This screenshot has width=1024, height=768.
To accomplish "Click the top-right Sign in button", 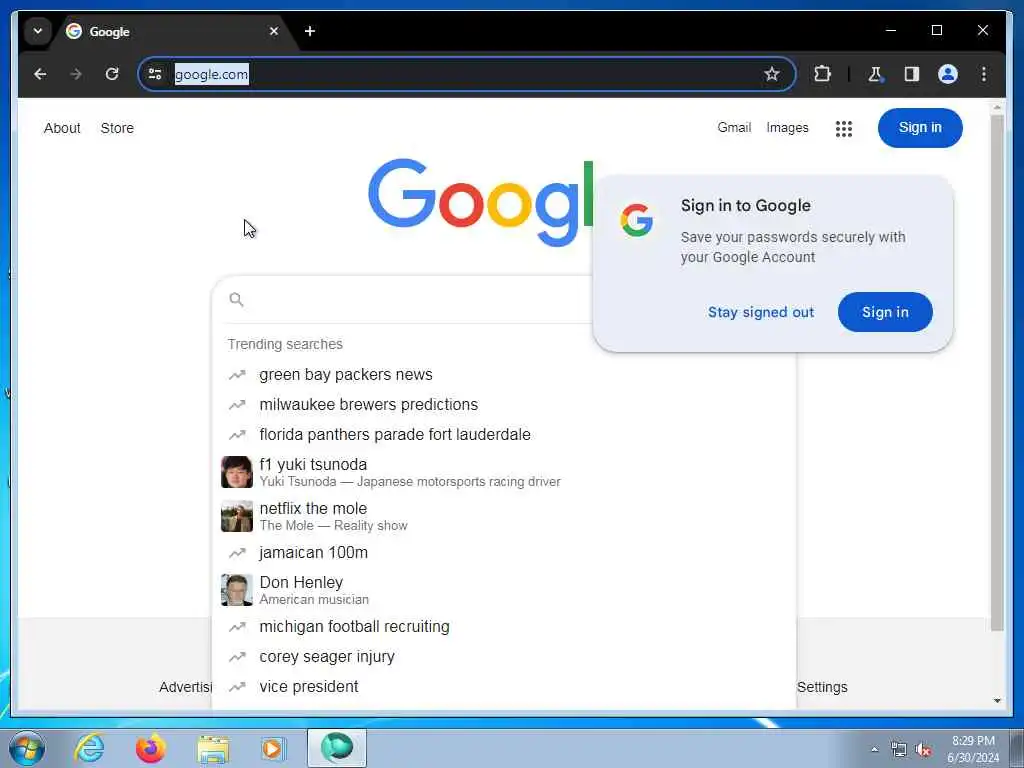I will coord(920,127).
